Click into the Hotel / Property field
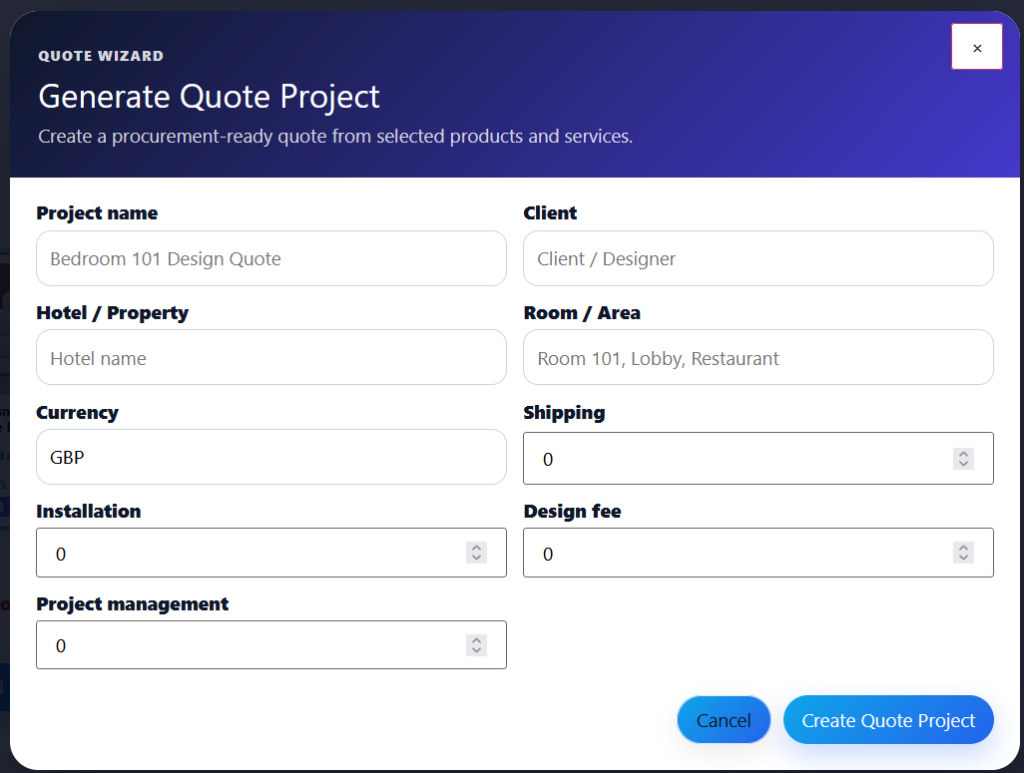The height and width of the screenshot is (773, 1024). 271,358
